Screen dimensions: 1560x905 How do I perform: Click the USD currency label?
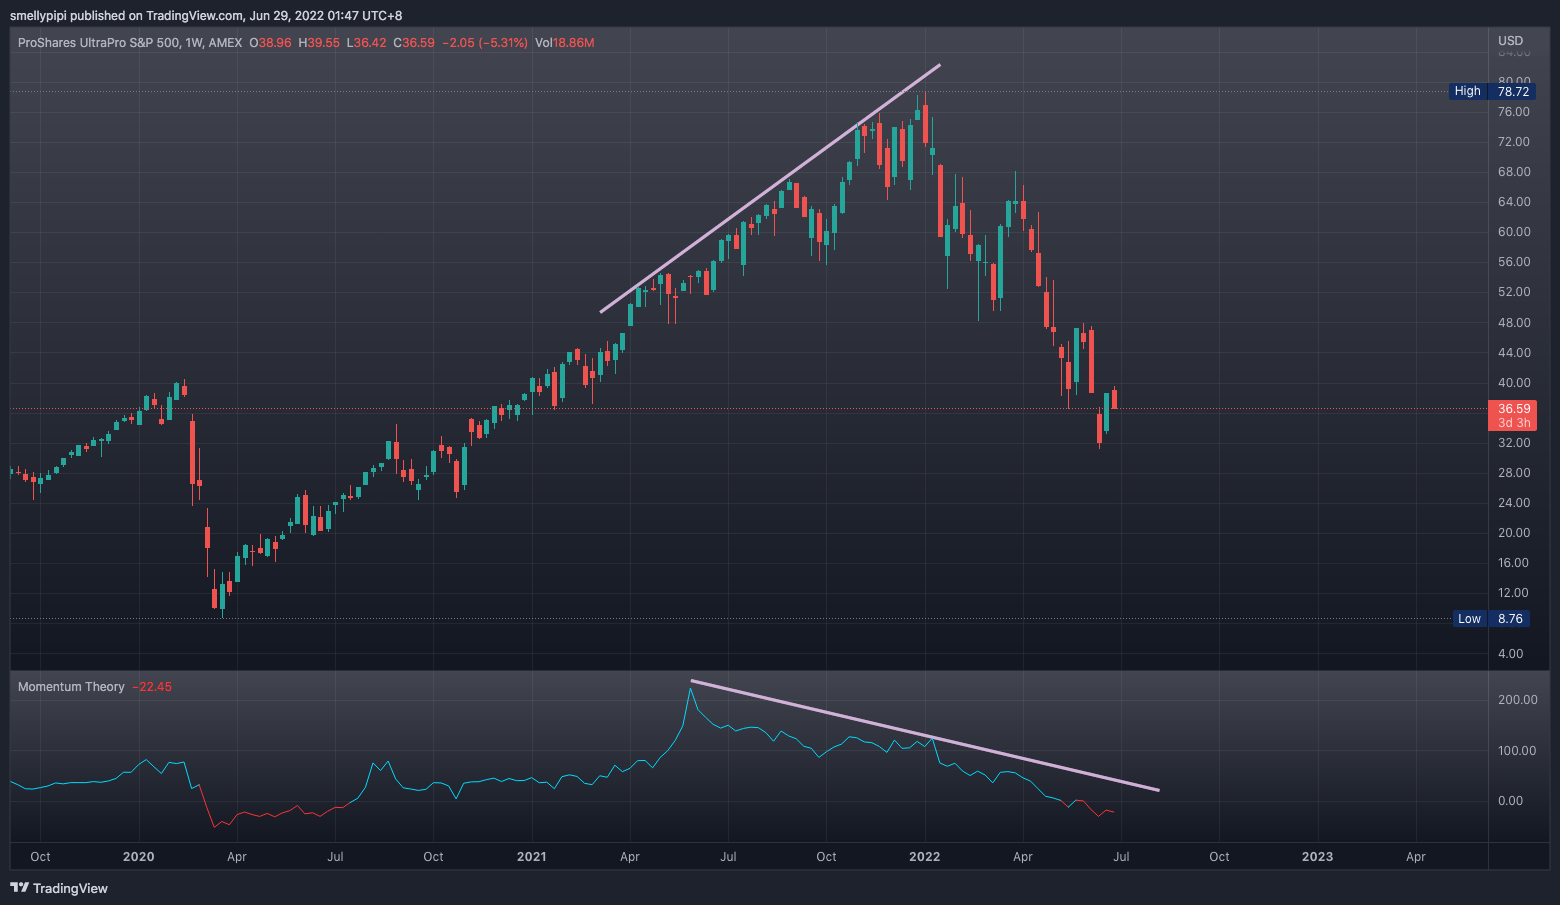(1510, 41)
